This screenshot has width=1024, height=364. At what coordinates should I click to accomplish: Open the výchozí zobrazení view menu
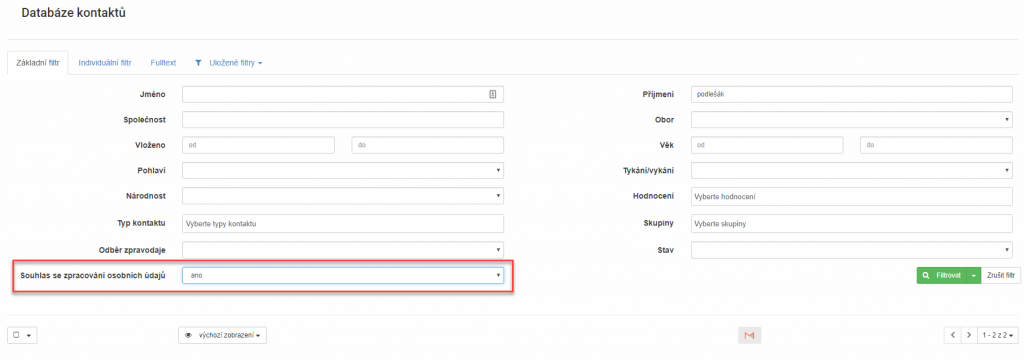[223, 335]
